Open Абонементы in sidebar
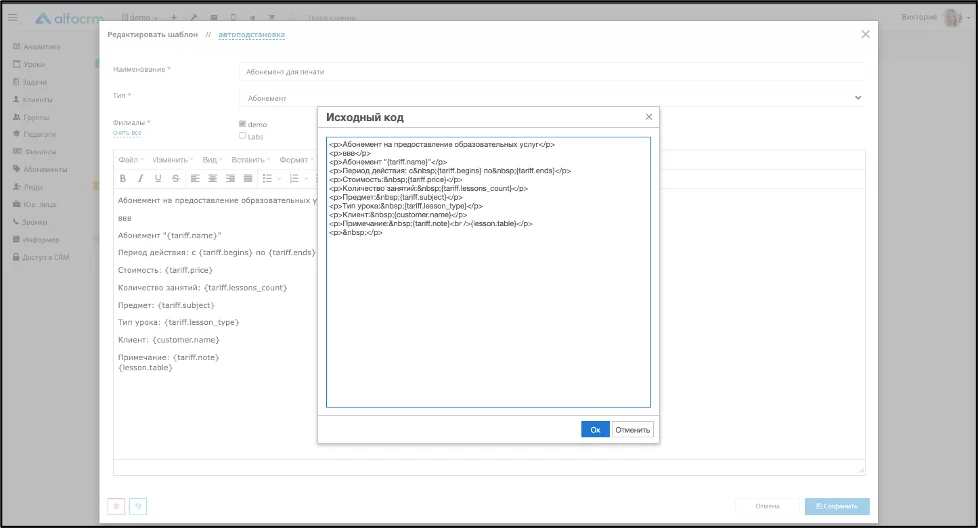The image size is (979, 529). tap(40, 169)
